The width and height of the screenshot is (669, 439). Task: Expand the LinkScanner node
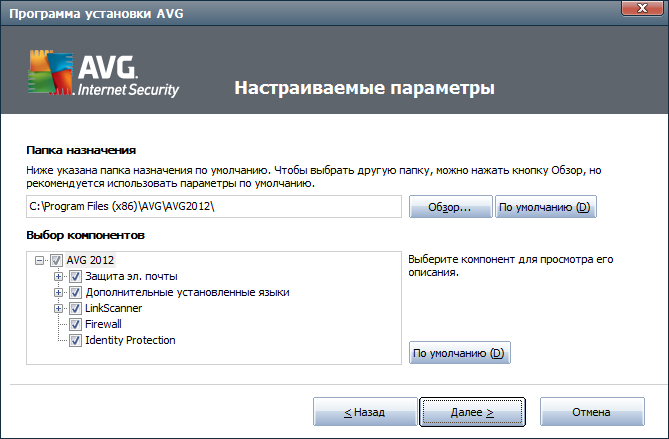pyautogui.click(x=58, y=308)
